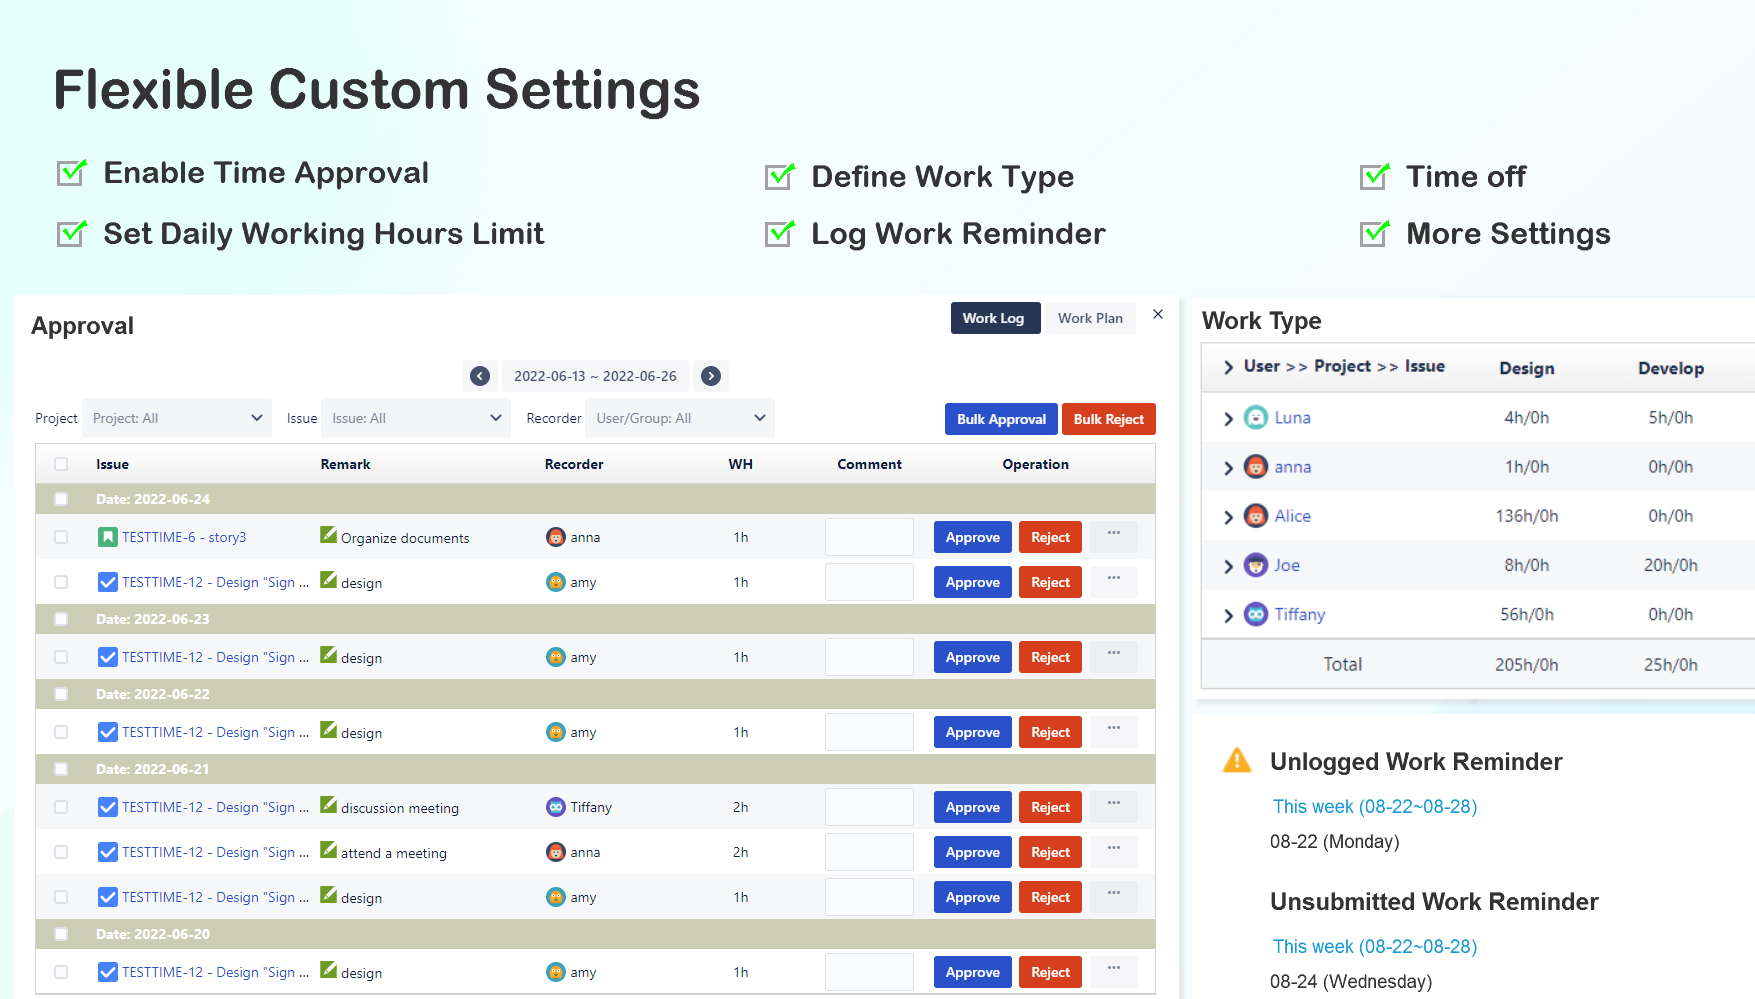
Task: Click the Bulk Approval button
Action: click(1001, 419)
